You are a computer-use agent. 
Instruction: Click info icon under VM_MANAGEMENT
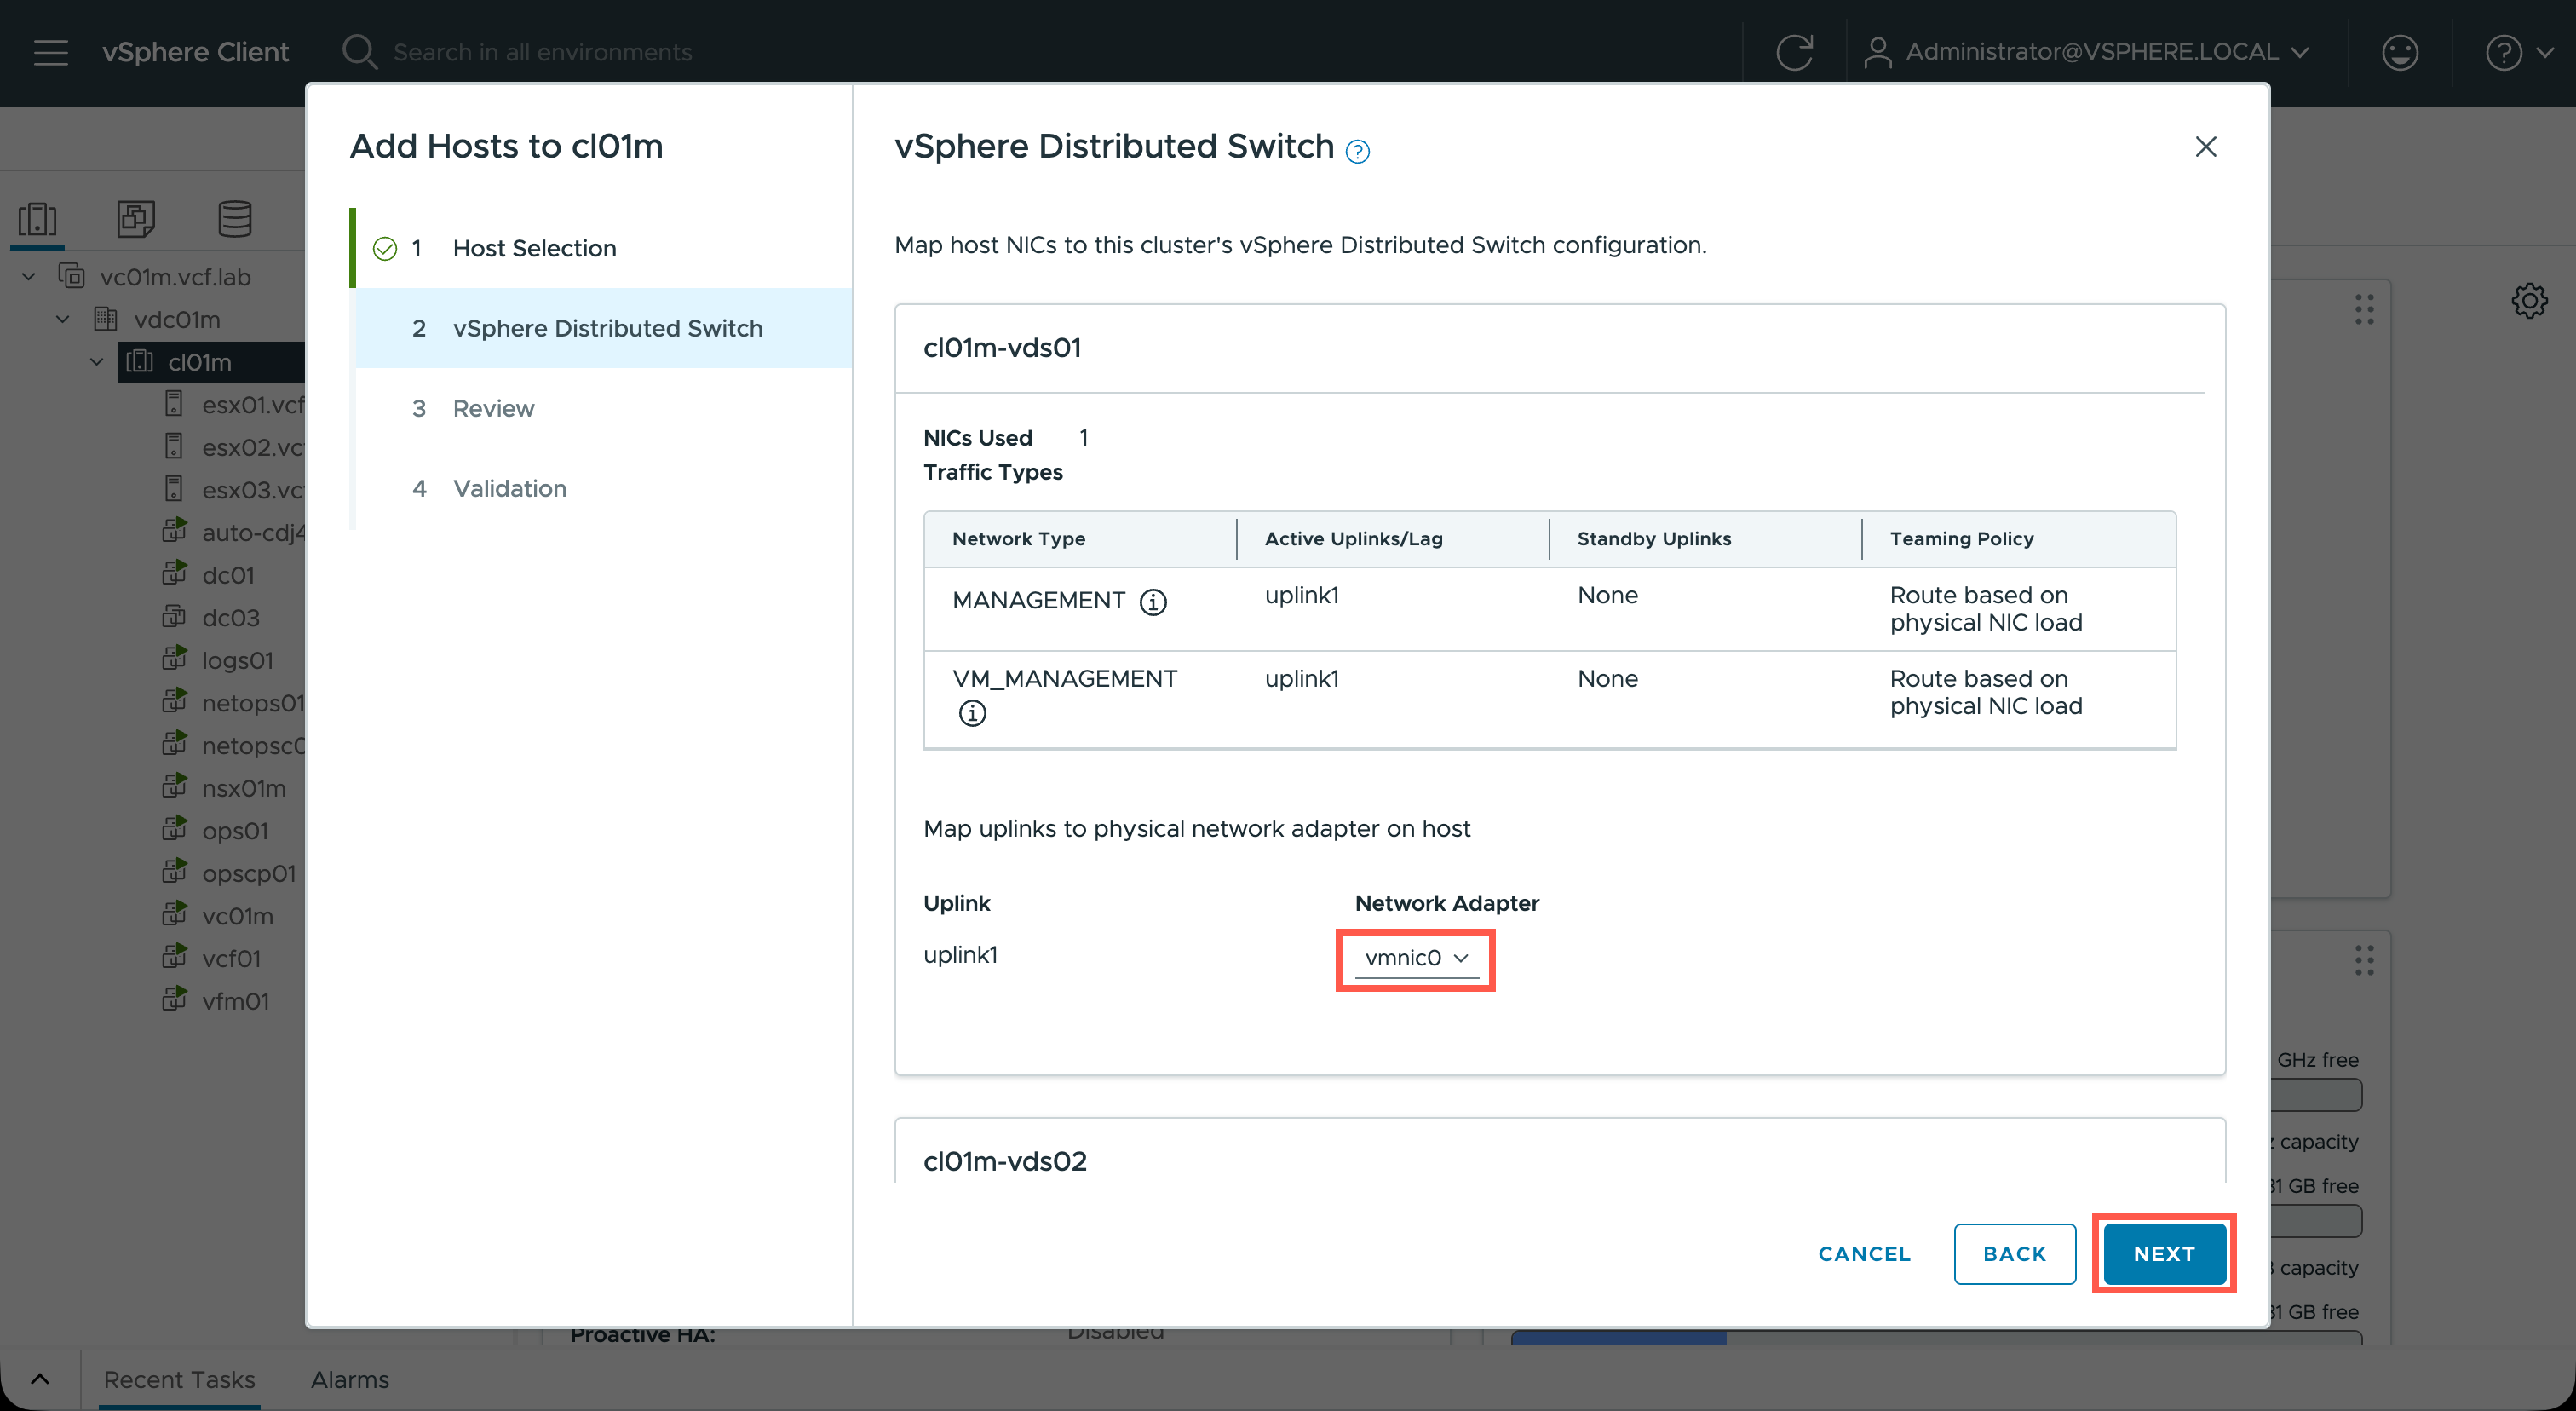[x=972, y=713]
